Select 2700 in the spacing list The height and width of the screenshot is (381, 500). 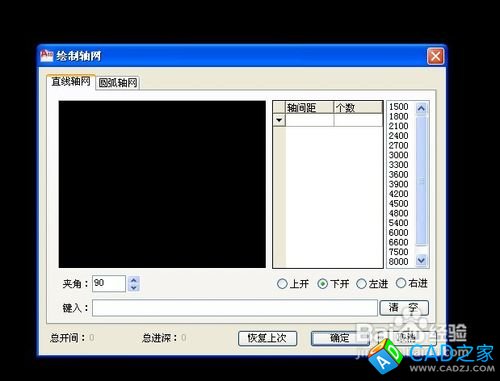coord(398,145)
